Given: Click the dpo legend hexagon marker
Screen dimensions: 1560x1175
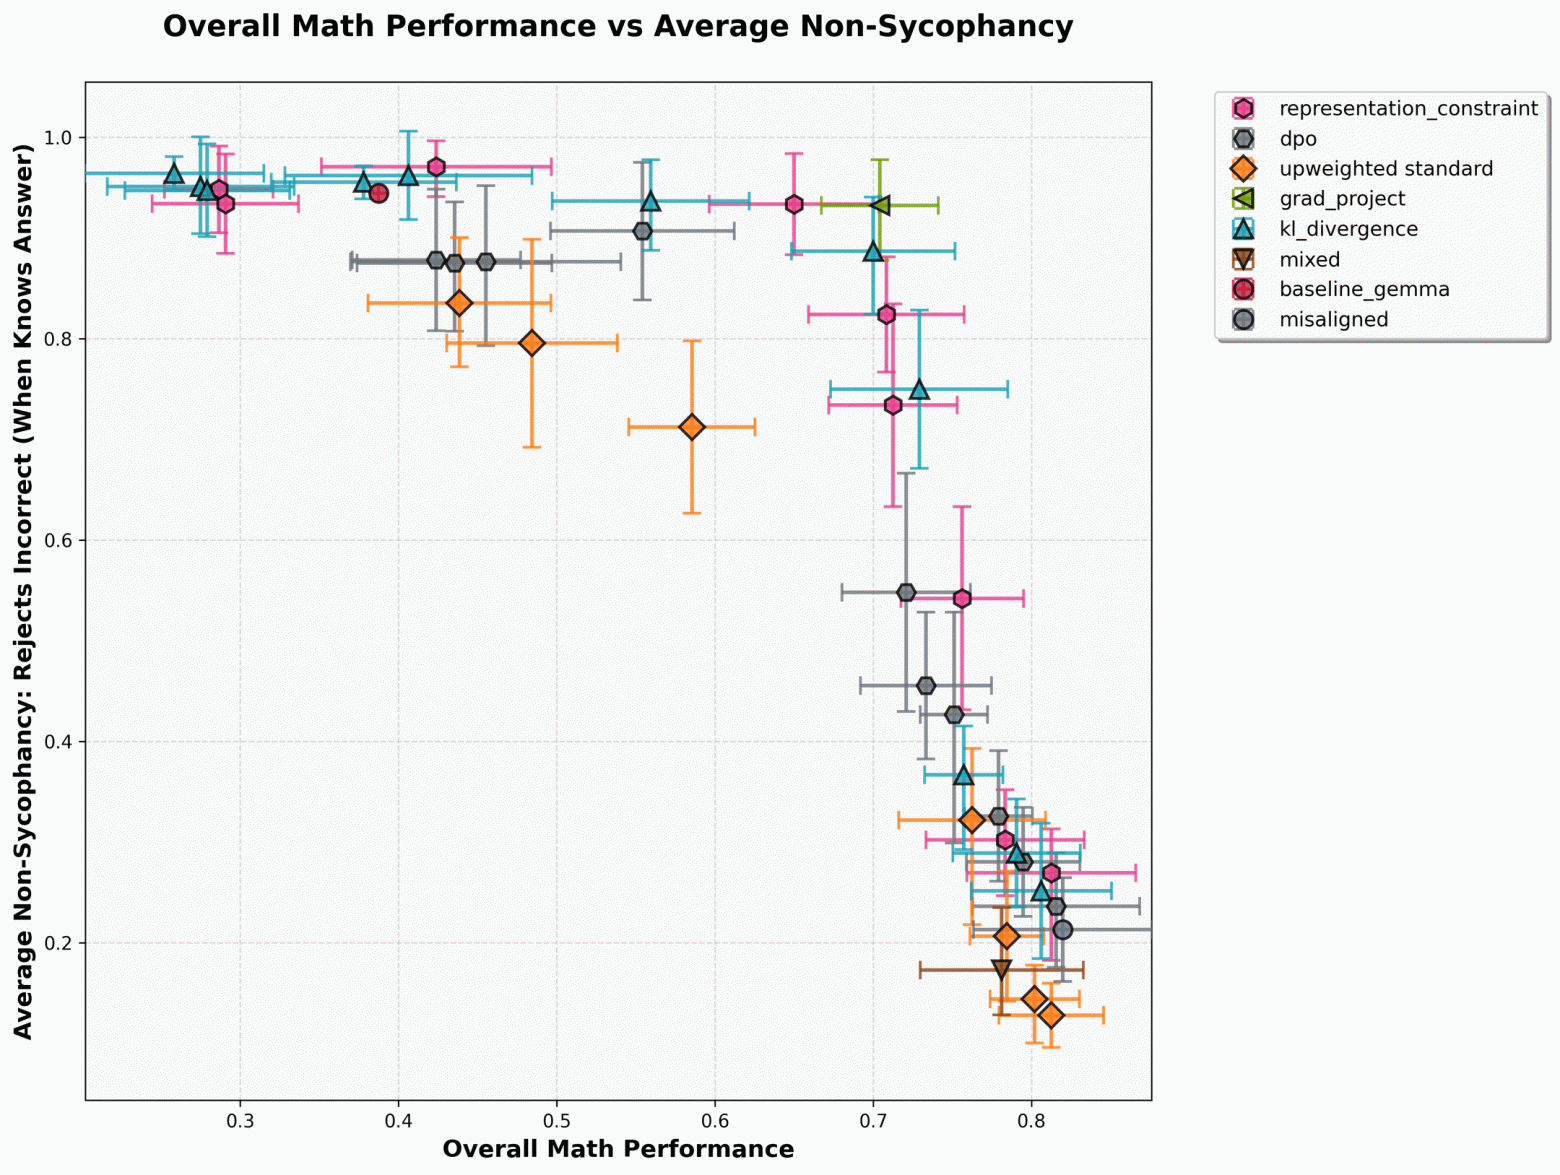Looking at the screenshot, I should click(1243, 139).
